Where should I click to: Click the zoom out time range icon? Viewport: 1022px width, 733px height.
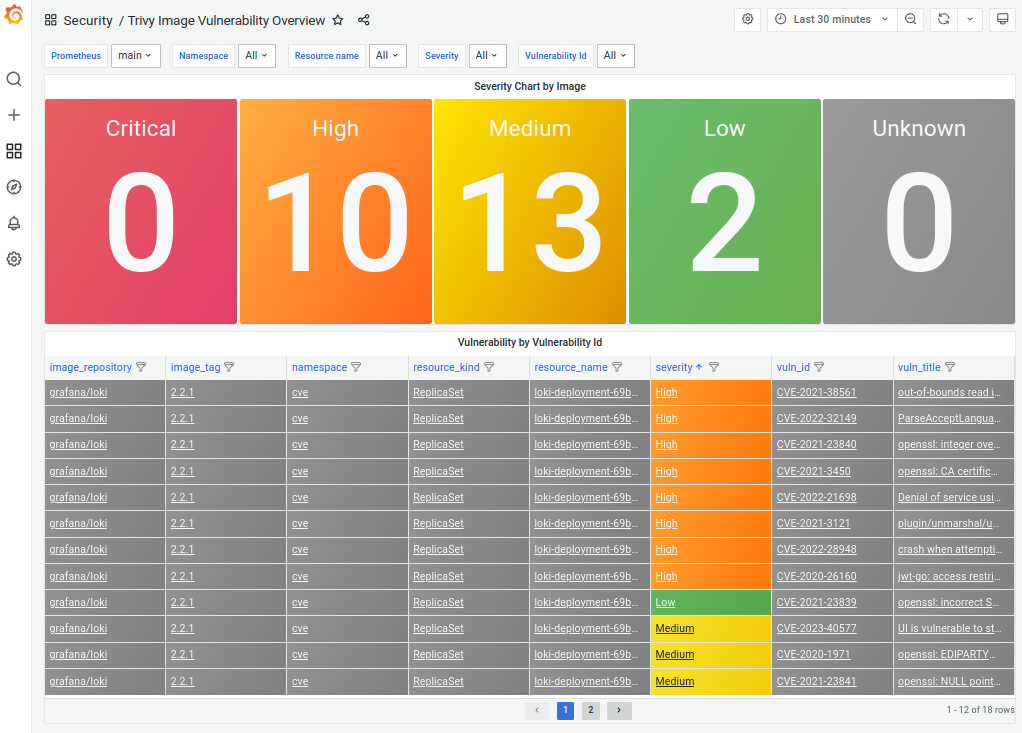911,19
